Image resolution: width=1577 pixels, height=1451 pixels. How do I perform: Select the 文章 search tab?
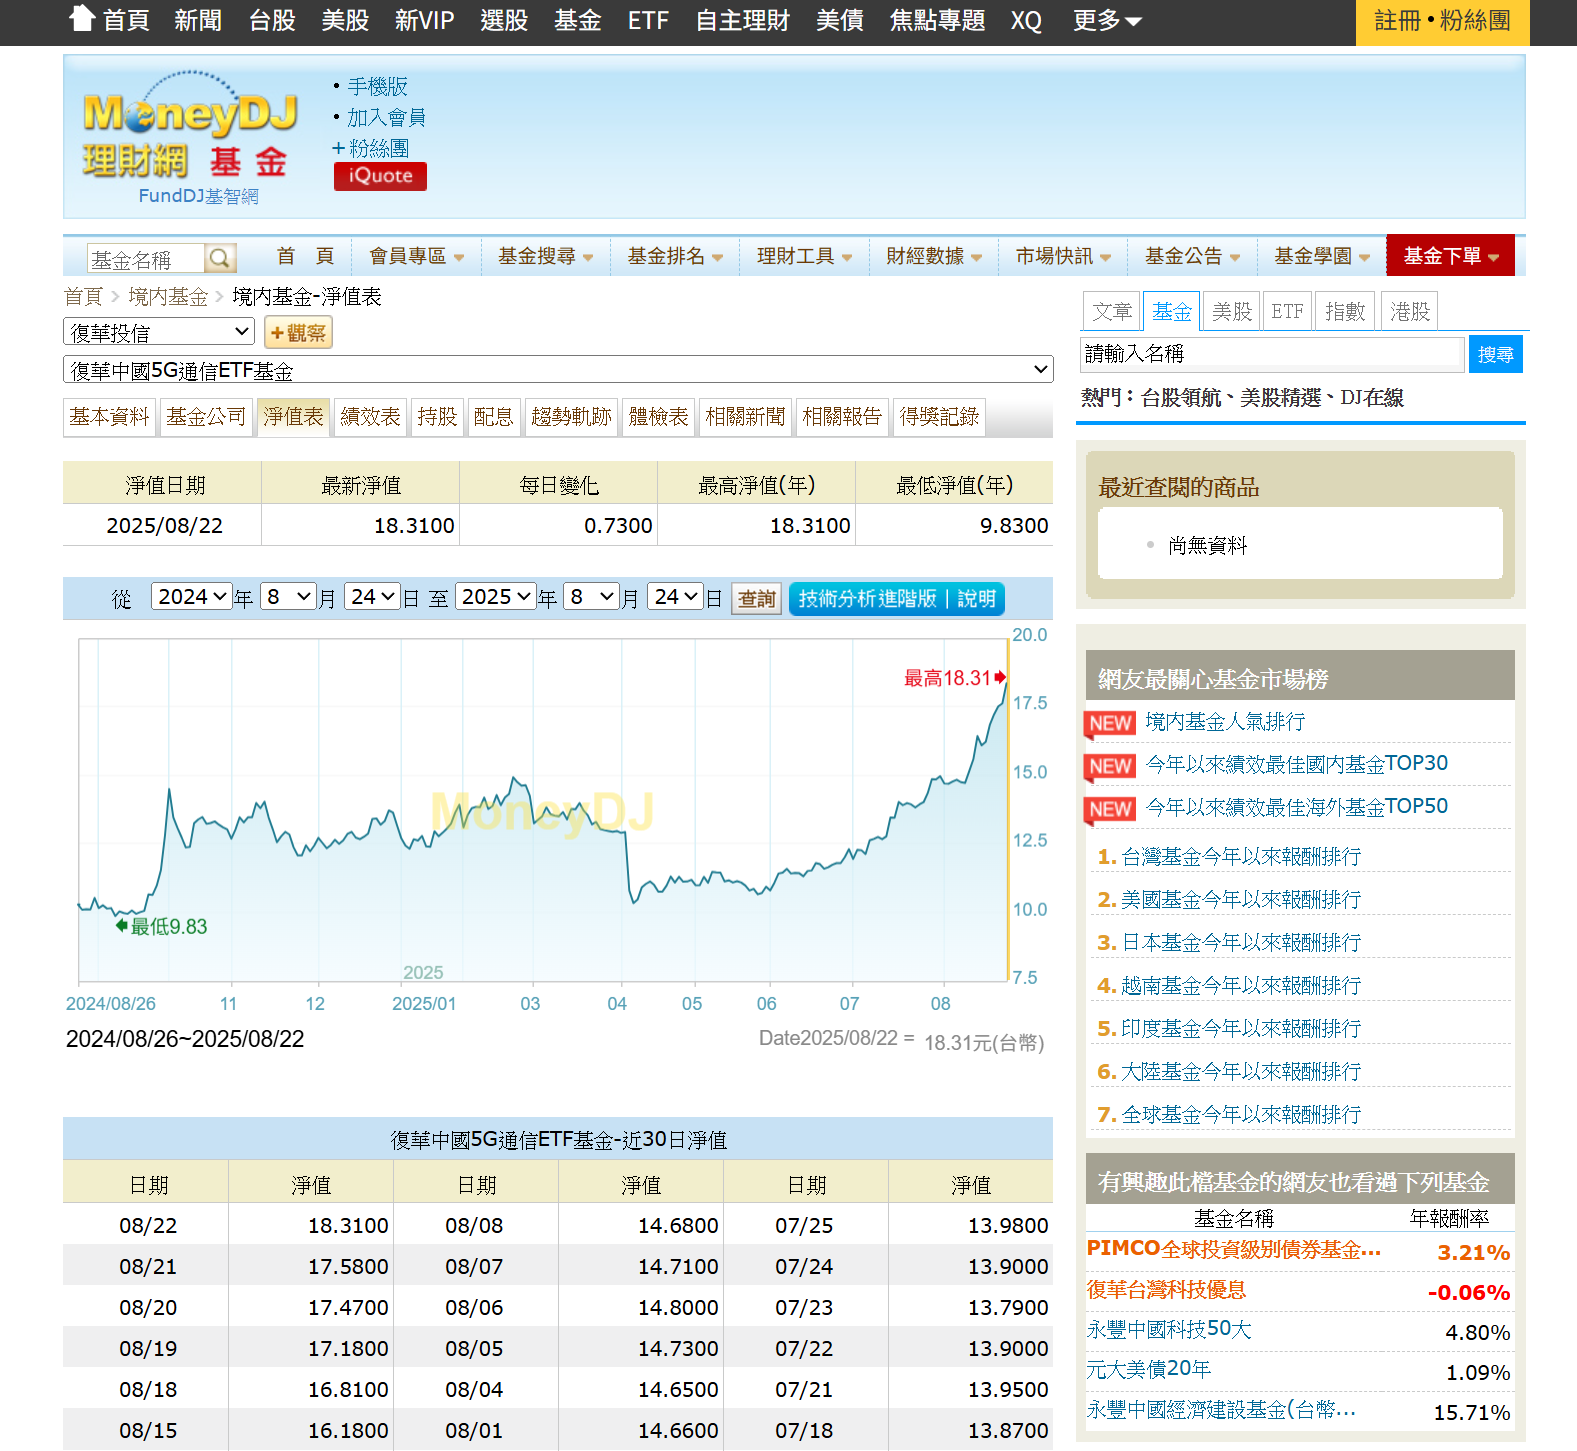coord(1112,311)
